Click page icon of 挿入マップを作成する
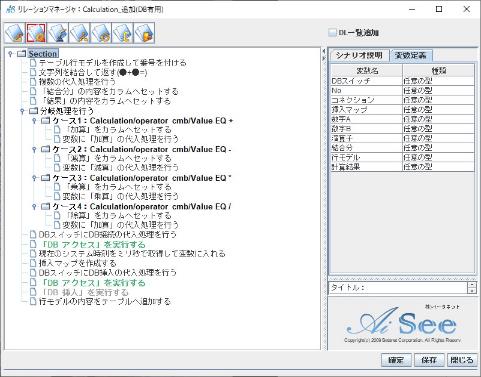This screenshot has width=481, height=377. point(33,263)
